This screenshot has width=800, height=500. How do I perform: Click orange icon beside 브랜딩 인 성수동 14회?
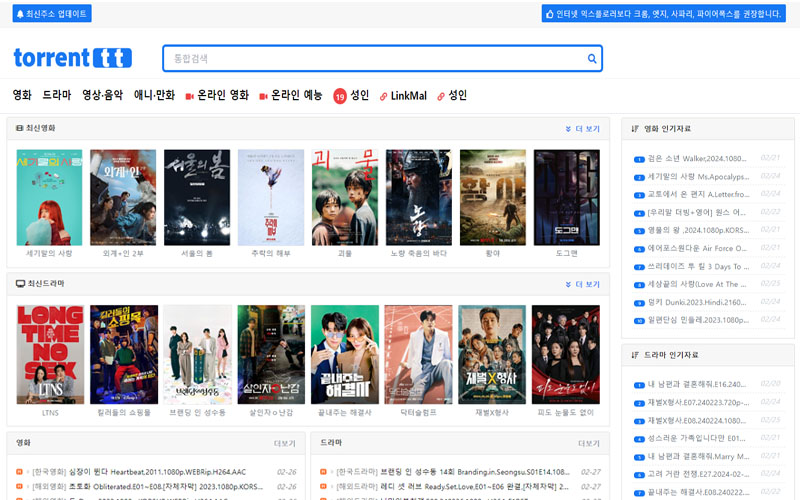[x=323, y=472]
